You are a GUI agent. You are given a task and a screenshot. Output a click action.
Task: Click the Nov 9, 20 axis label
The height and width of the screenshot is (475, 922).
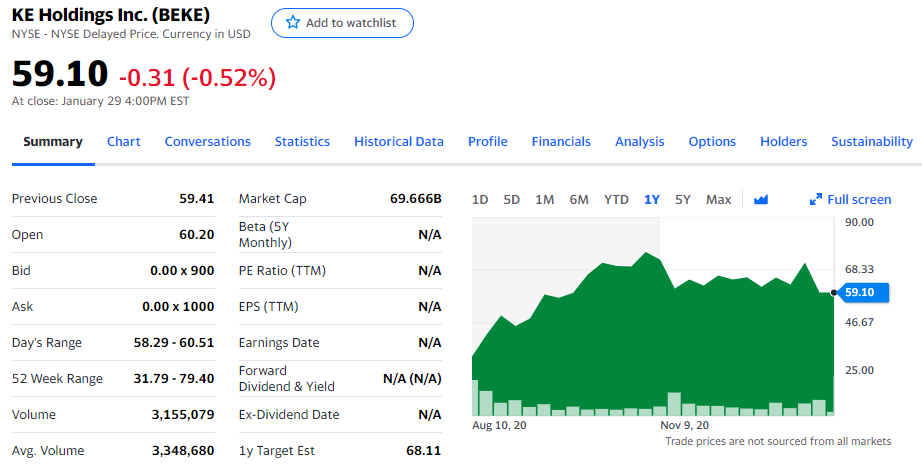click(684, 425)
